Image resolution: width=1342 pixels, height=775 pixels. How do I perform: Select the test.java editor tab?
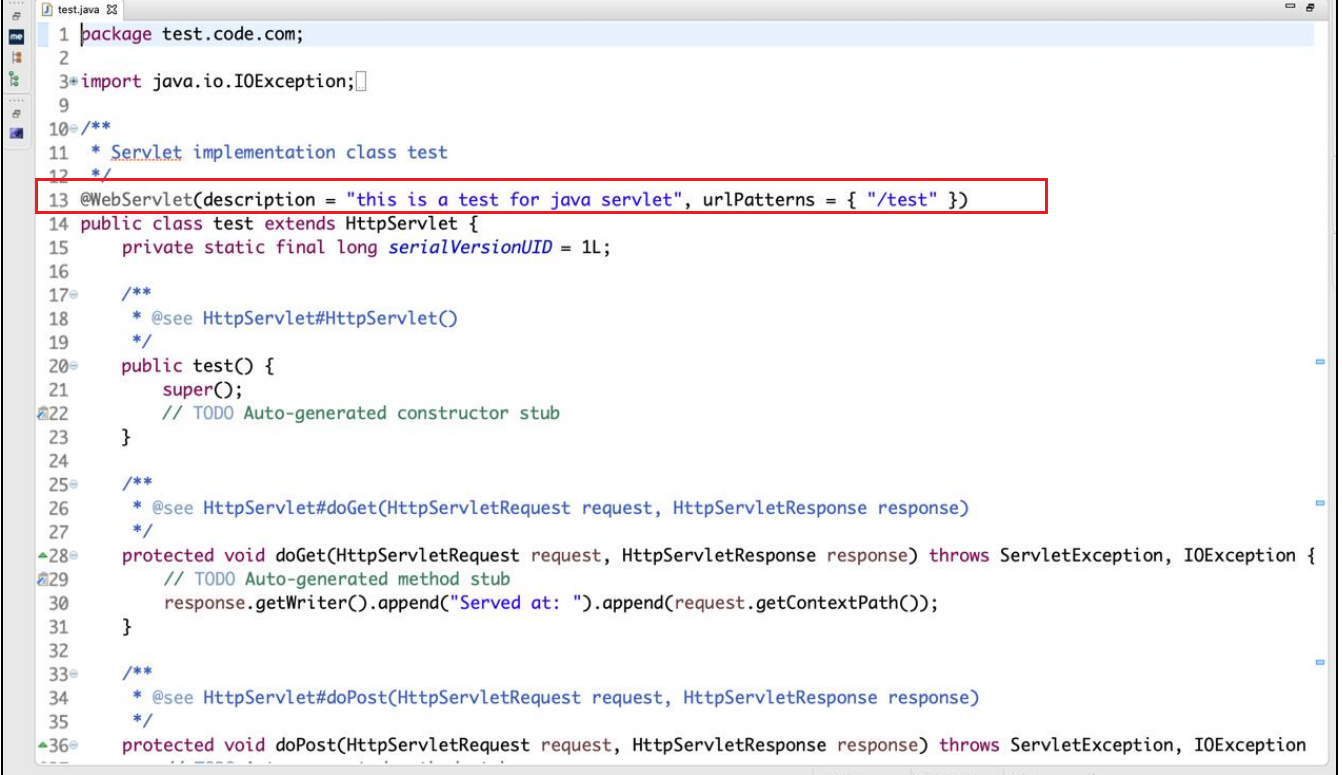coord(80,9)
